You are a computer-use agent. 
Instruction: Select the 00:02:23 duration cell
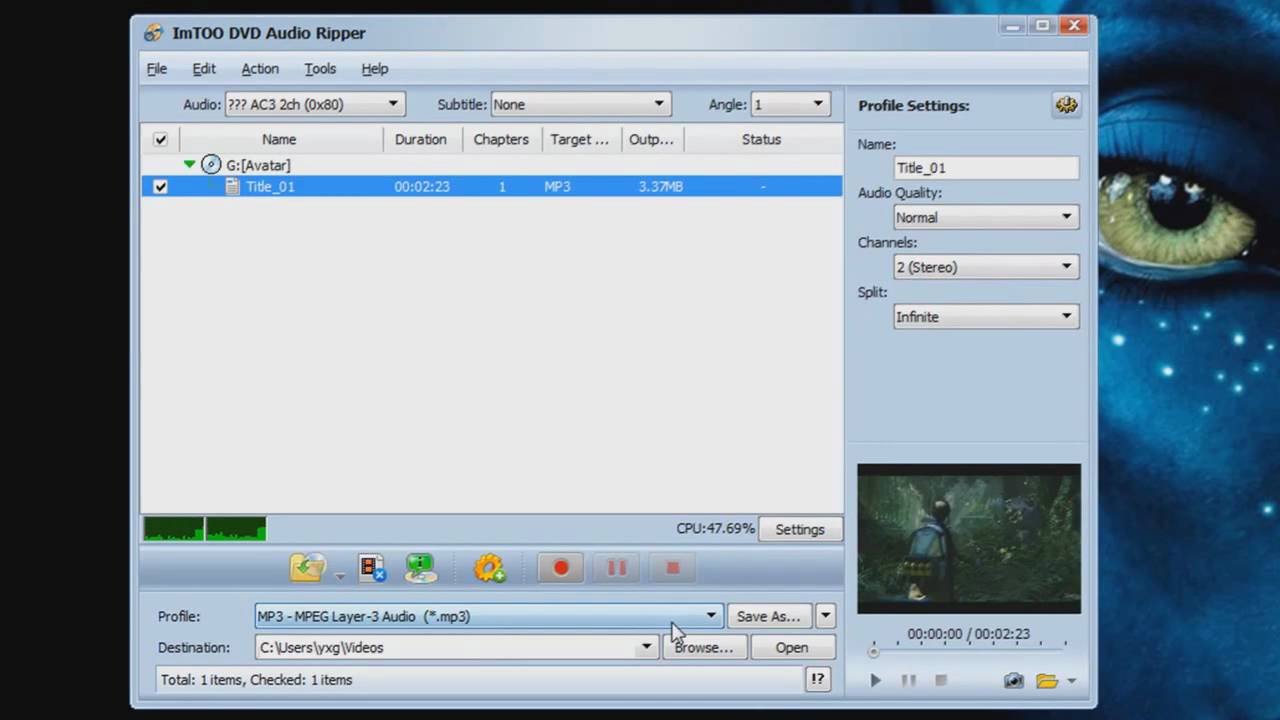point(422,186)
